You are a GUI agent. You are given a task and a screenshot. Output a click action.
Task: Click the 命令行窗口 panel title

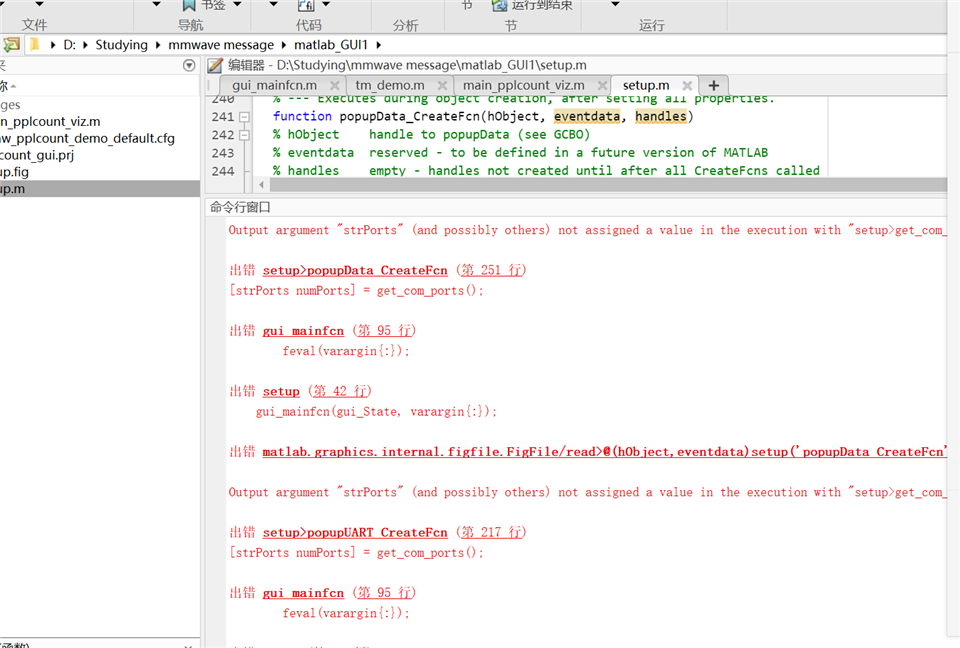pos(240,207)
